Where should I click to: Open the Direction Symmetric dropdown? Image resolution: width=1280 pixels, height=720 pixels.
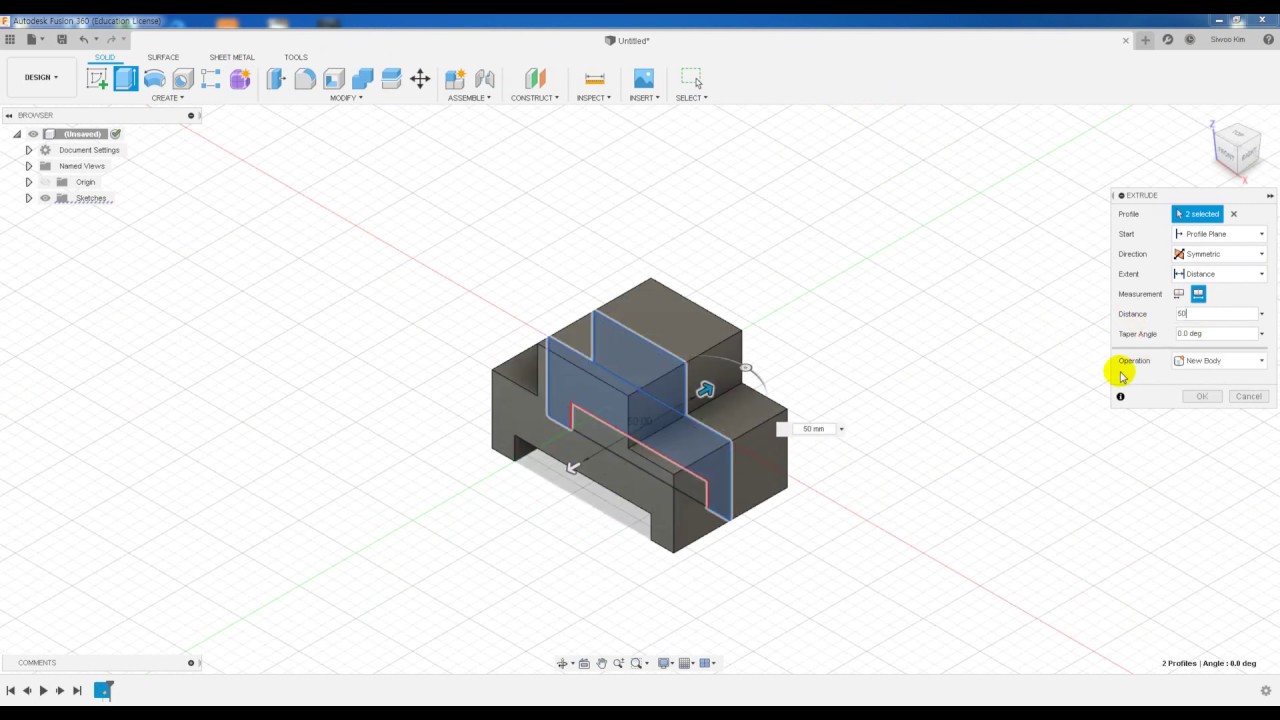(x=1220, y=254)
